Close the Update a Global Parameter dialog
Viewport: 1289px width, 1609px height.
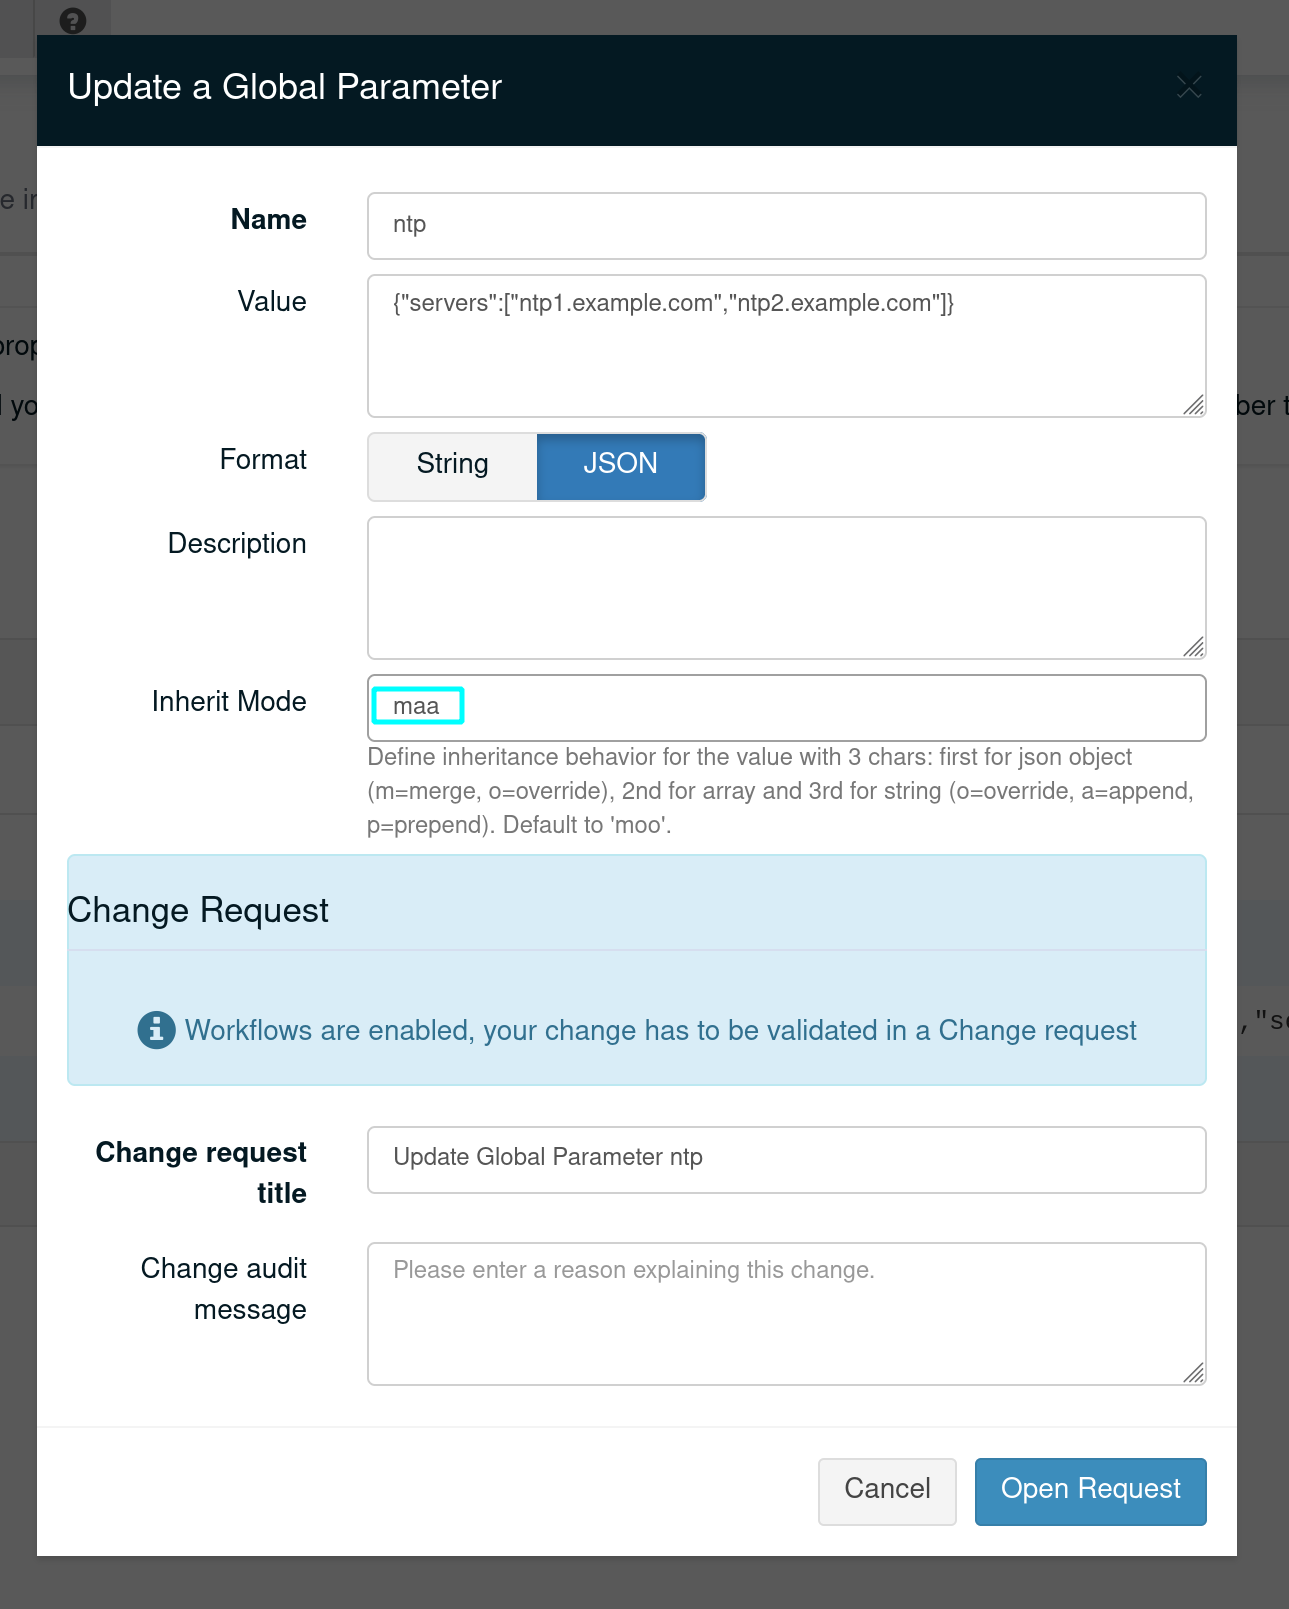point(1188,88)
